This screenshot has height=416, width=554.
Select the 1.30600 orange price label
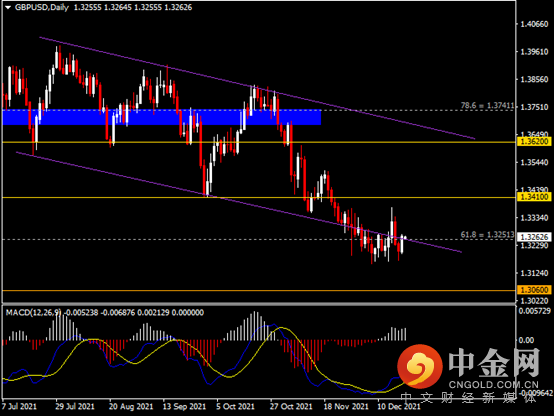point(534,290)
